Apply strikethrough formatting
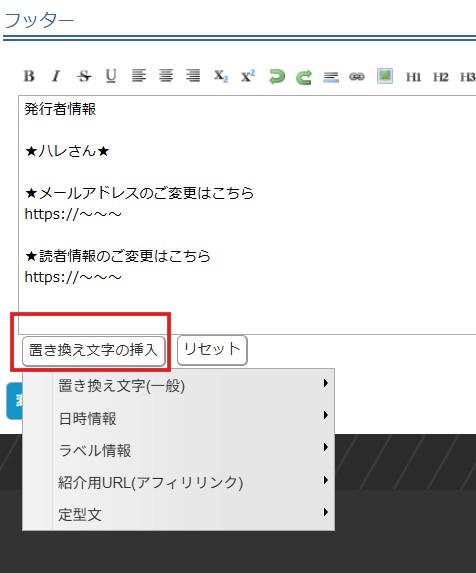Screen dimensions: 476x573 click(x=84, y=76)
